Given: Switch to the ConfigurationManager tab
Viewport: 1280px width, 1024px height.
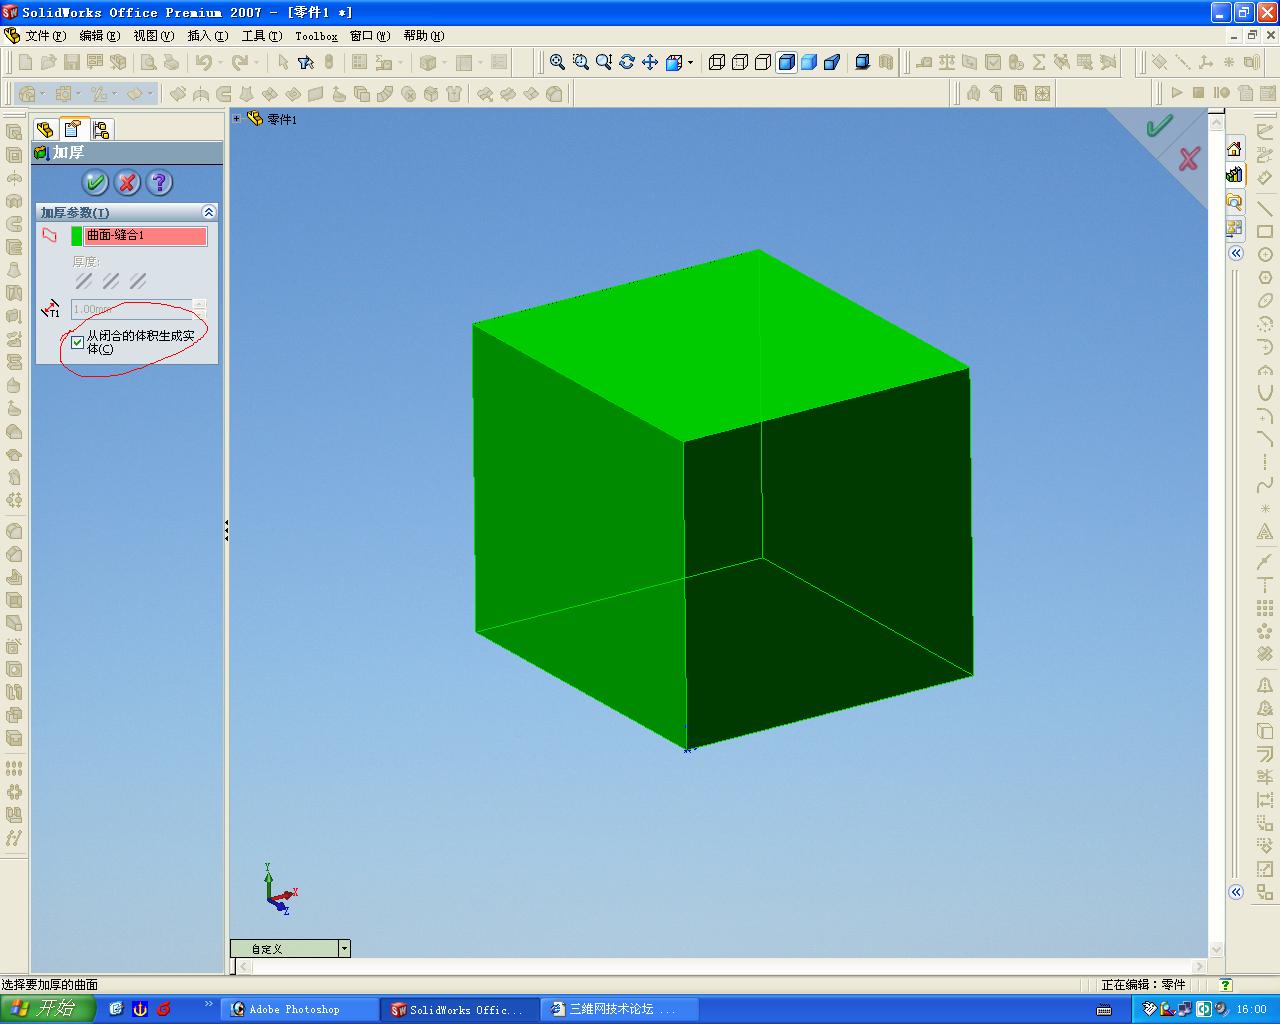Looking at the screenshot, I should point(101,129).
